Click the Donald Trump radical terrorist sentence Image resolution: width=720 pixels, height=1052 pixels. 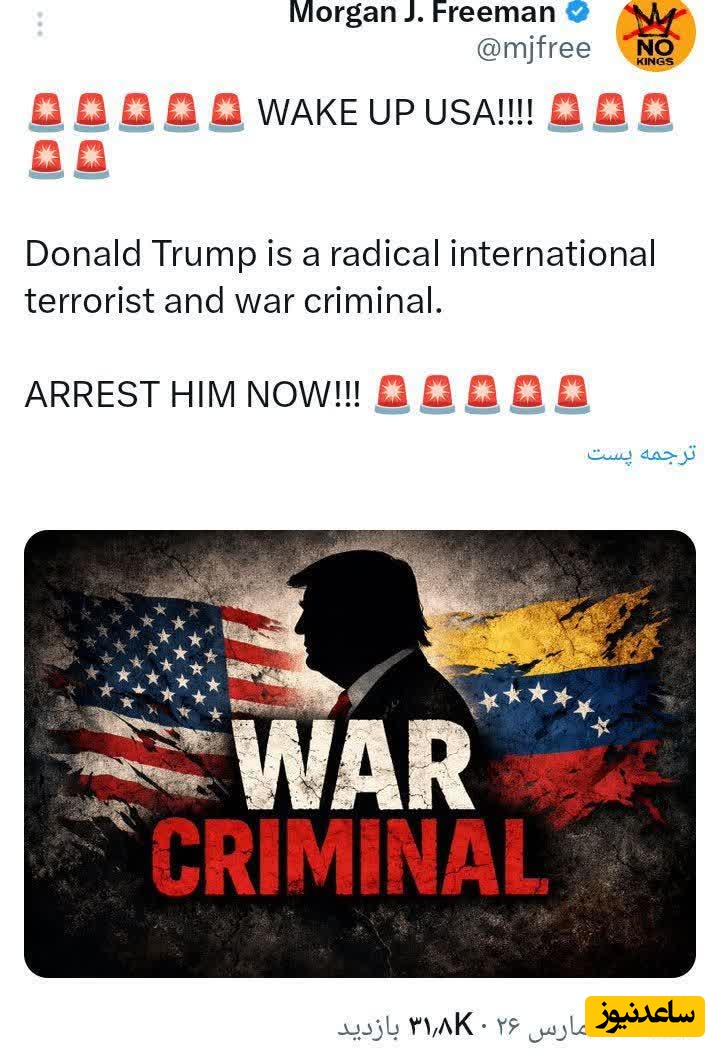(x=340, y=277)
